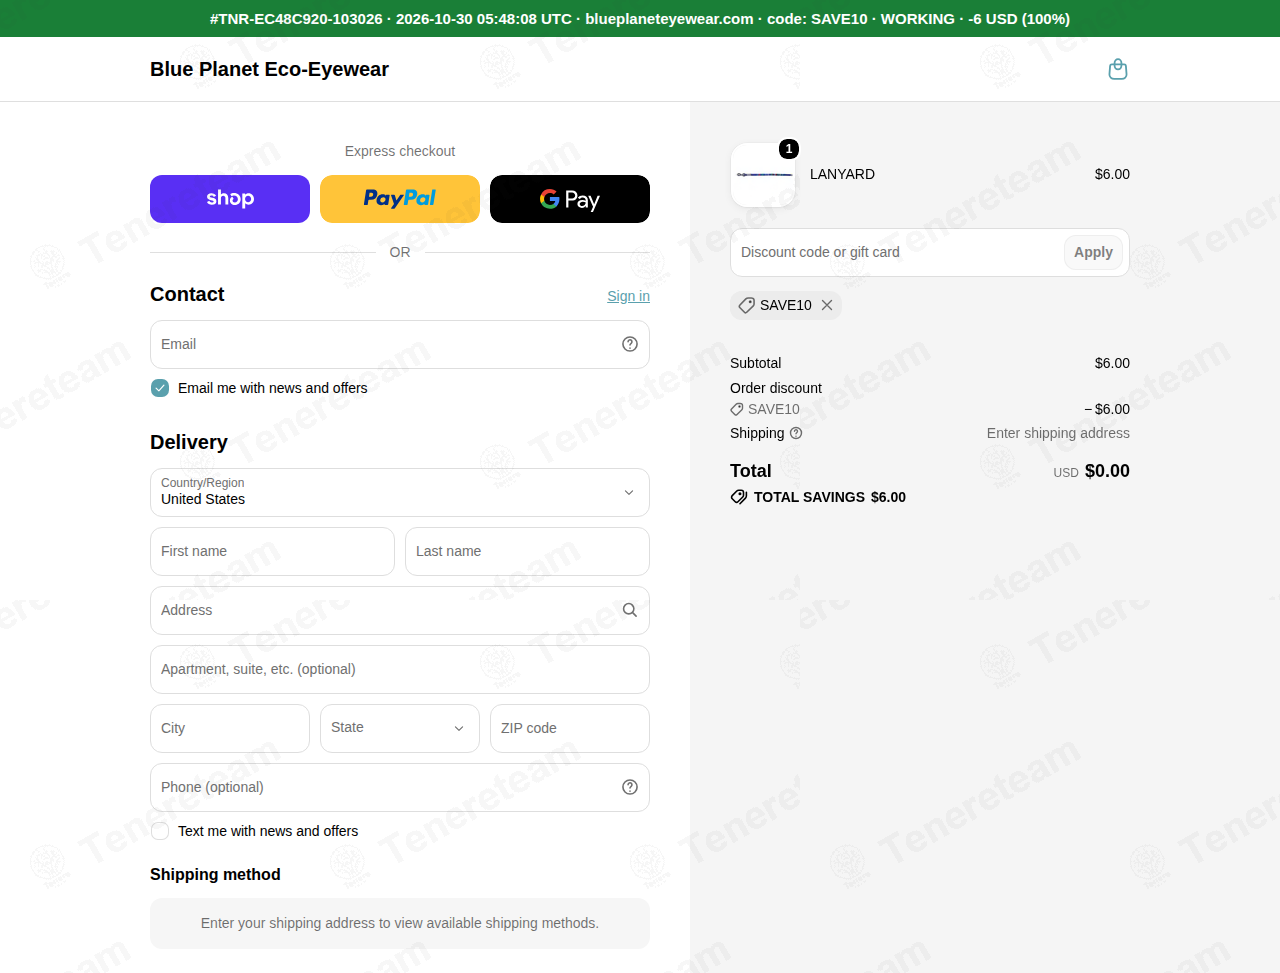
Task: Focus the City input field
Action: click(230, 728)
